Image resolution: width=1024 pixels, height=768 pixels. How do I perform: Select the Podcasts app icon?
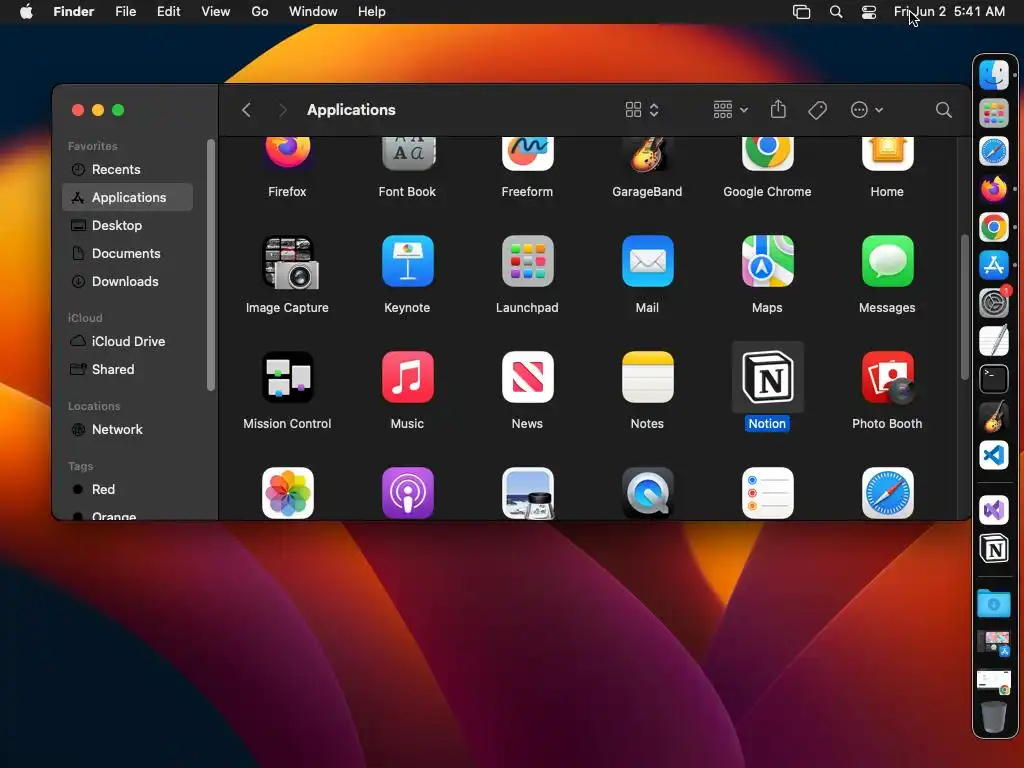click(x=408, y=493)
